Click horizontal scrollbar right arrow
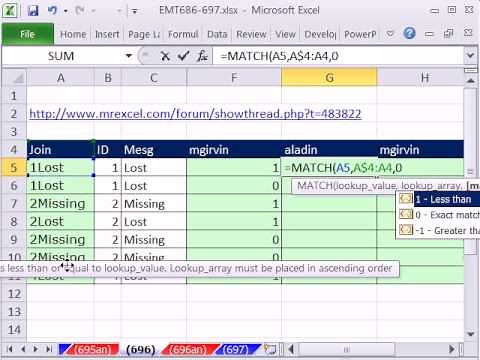Image resolution: width=480 pixels, height=360 pixels. point(451,349)
